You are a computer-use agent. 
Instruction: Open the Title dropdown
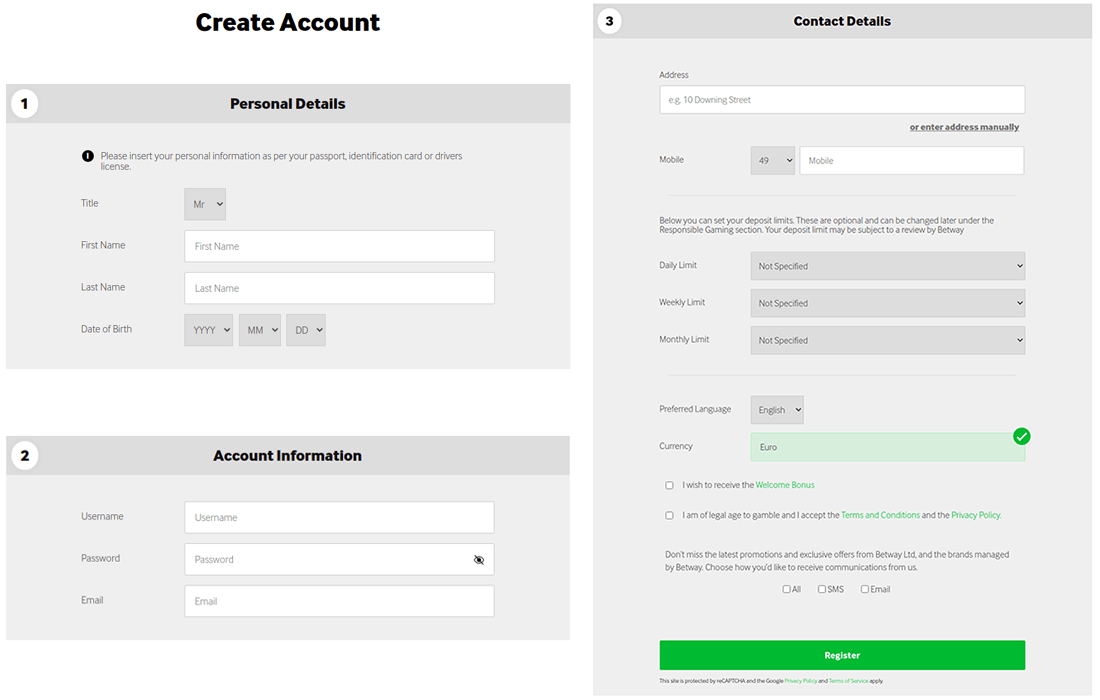pyautogui.click(x=205, y=204)
